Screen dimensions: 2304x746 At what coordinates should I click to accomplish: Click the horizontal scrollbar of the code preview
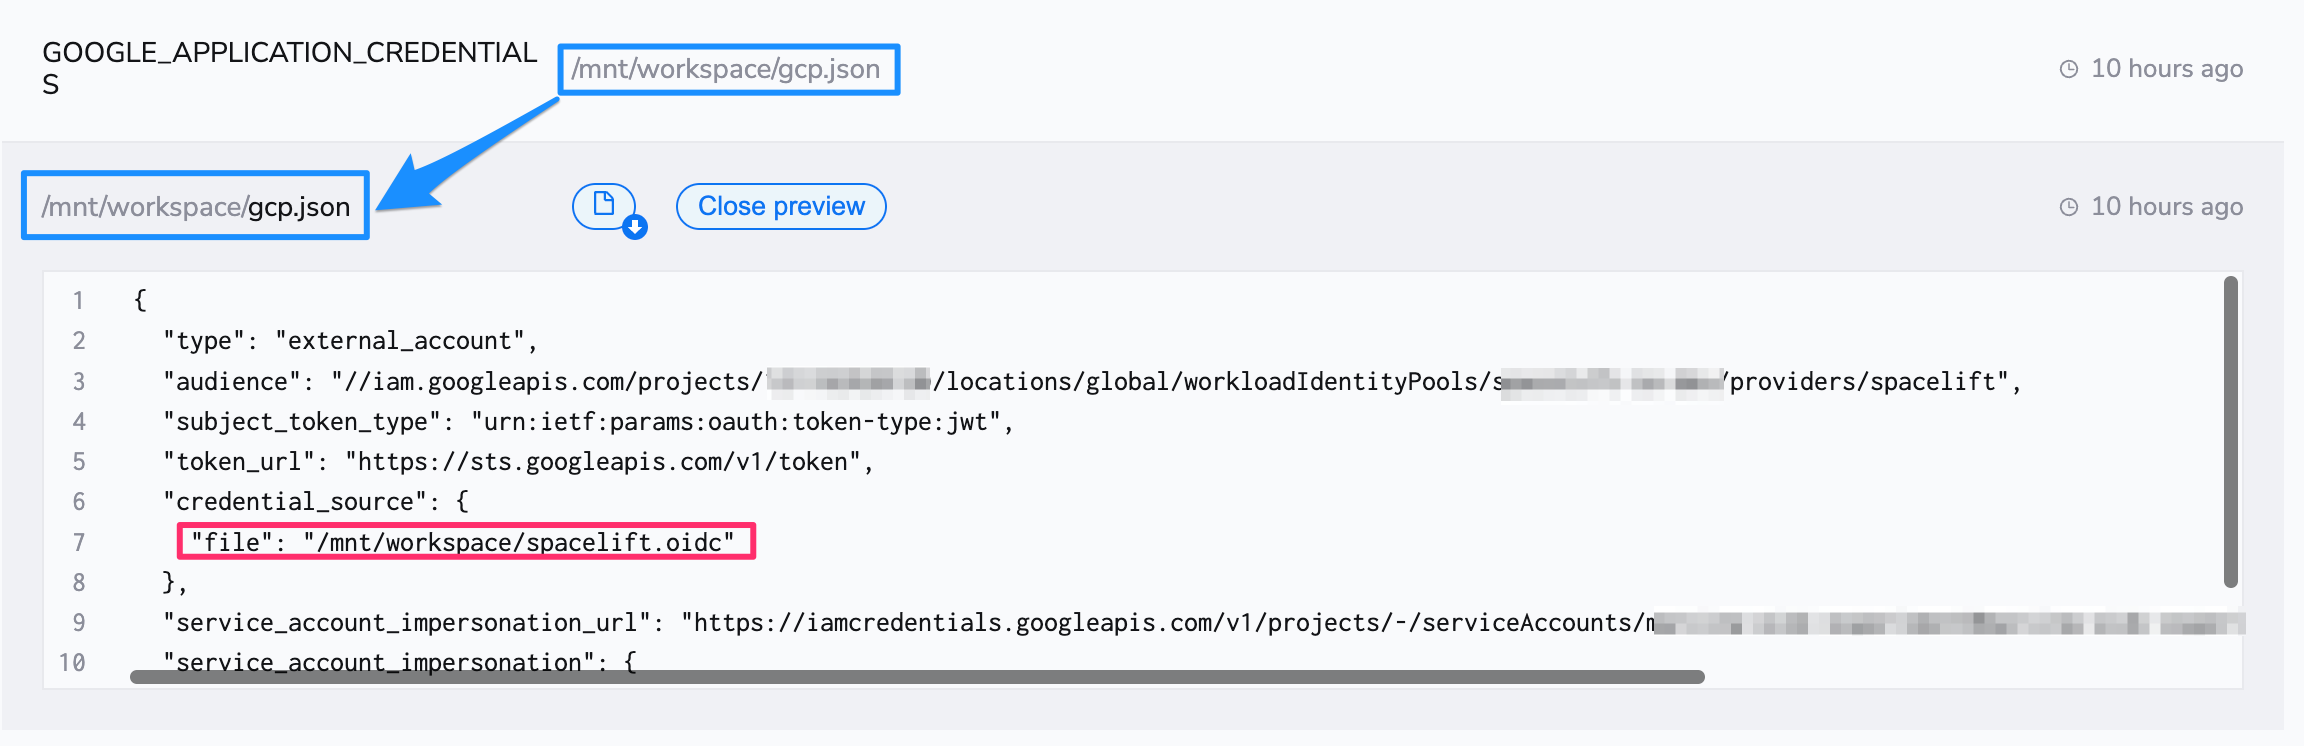916,677
